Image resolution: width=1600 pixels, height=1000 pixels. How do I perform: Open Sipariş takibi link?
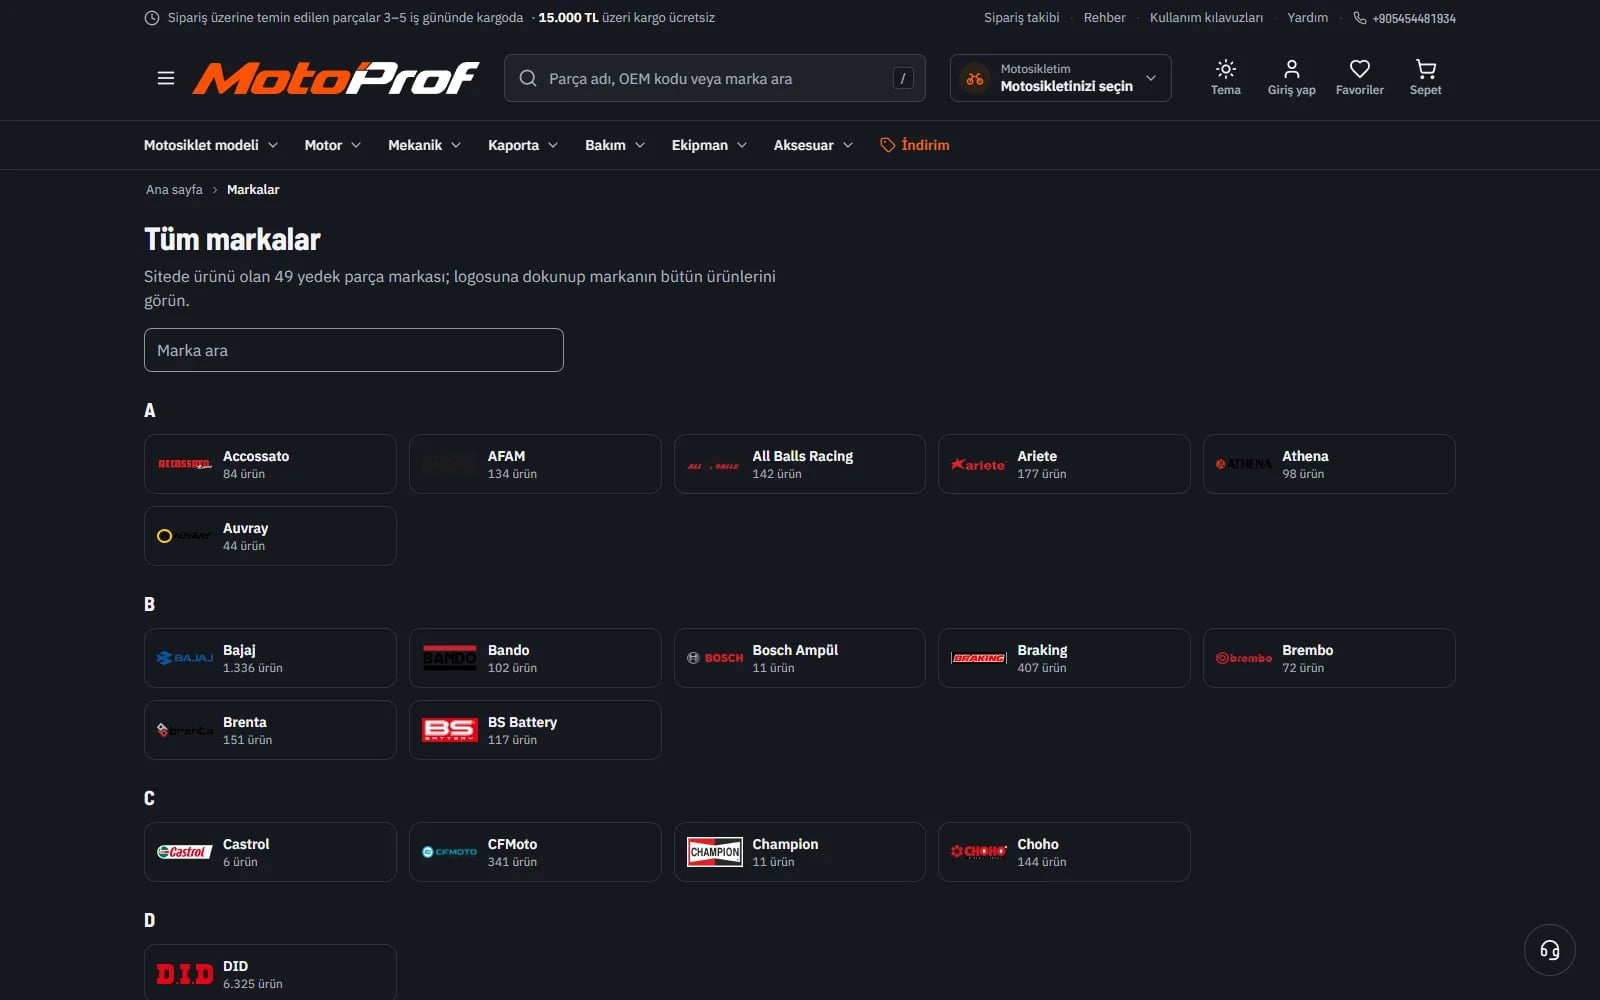1021,18
